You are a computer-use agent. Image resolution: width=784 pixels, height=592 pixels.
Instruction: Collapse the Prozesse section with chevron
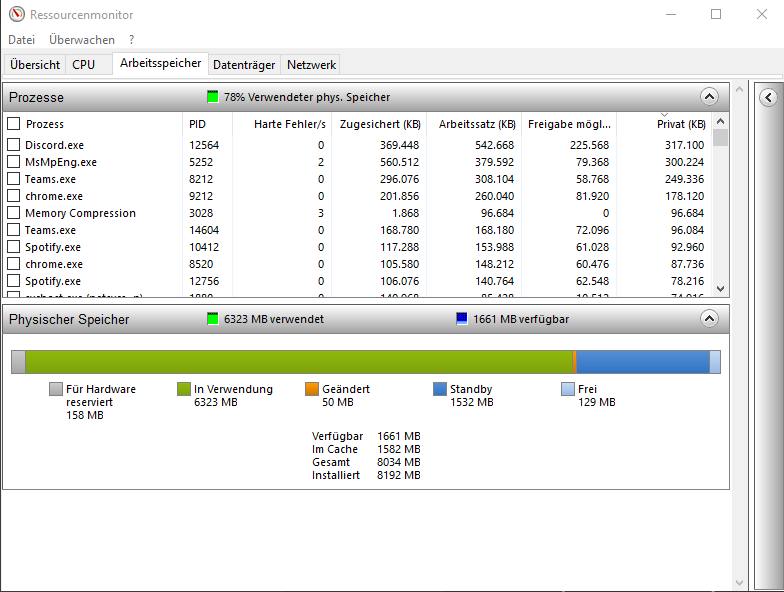[709, 96]
